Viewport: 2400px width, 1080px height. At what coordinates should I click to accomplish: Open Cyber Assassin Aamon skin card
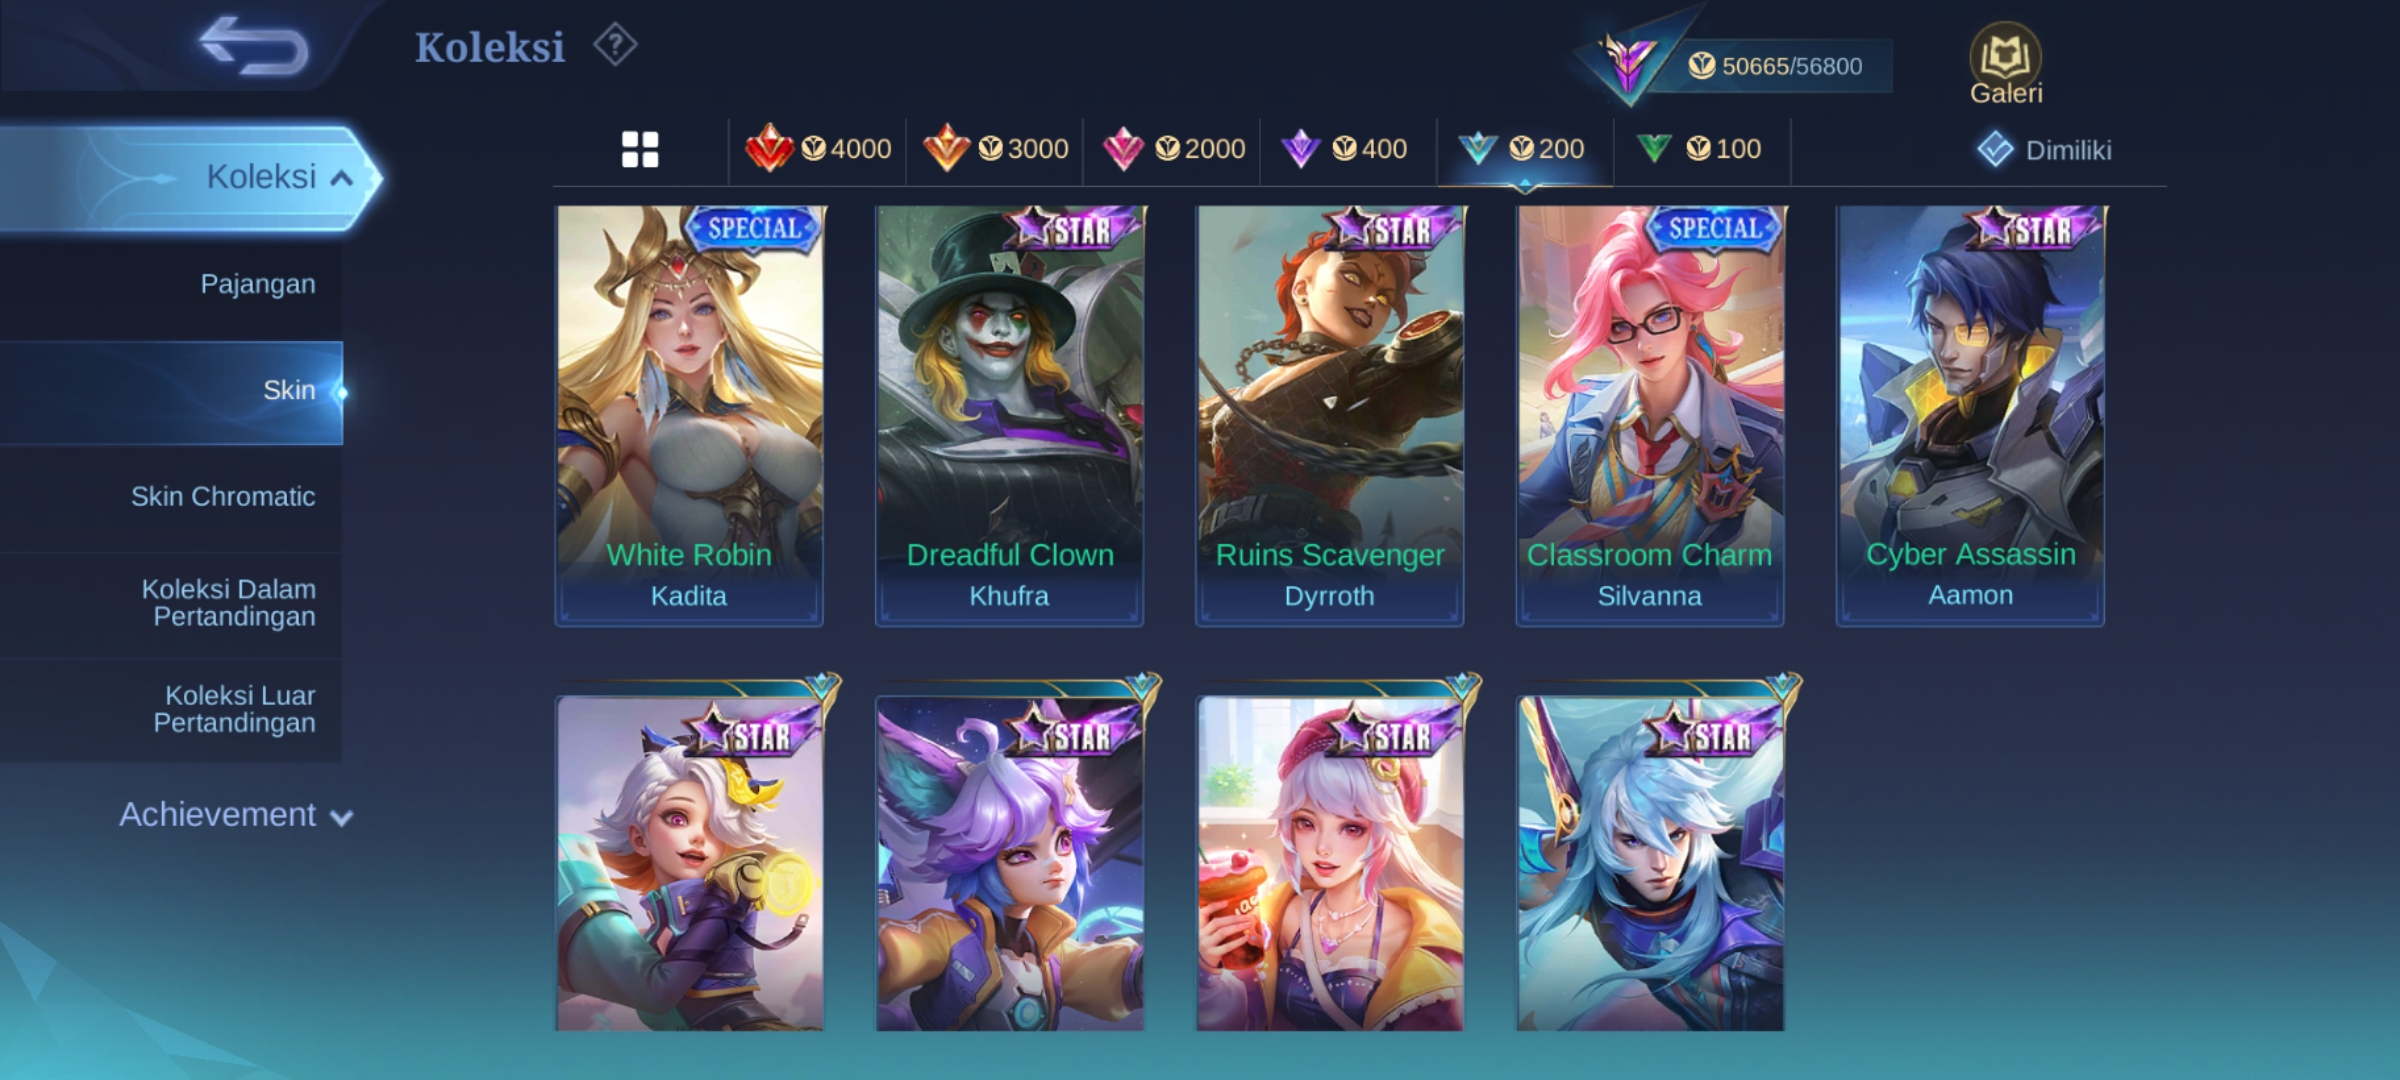coord(1970,416)
